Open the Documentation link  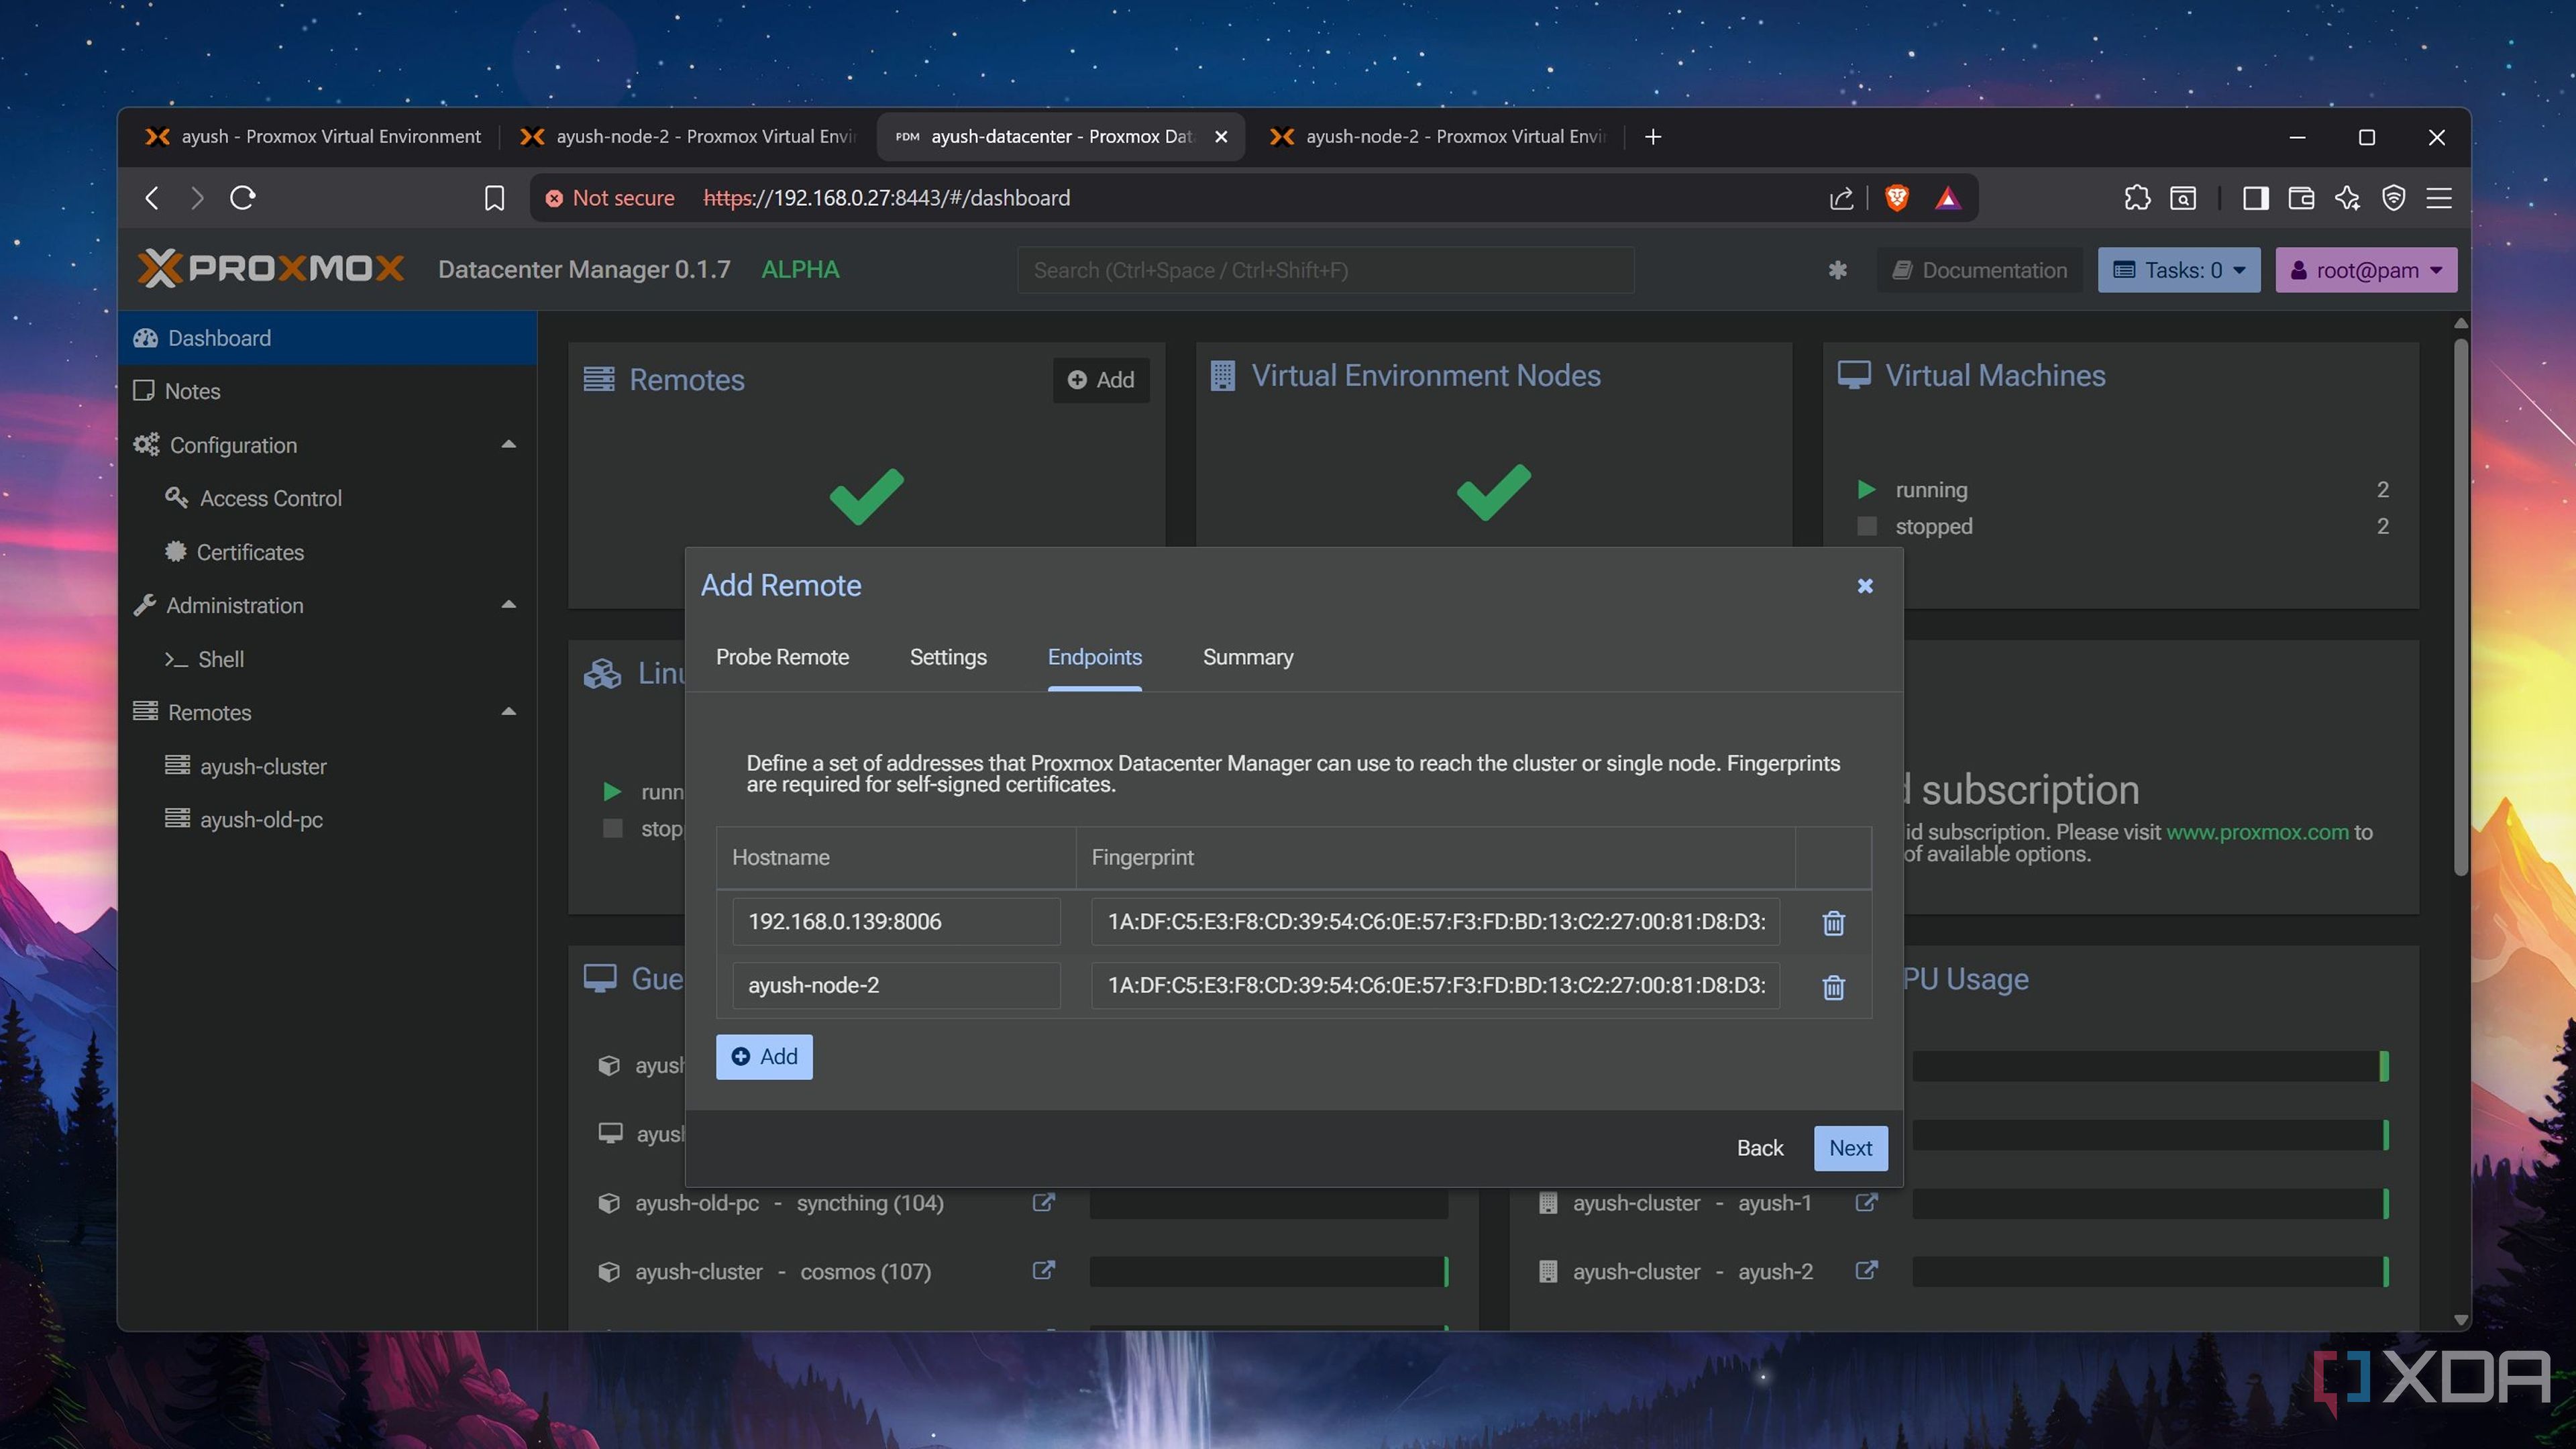coord(1980,270)
